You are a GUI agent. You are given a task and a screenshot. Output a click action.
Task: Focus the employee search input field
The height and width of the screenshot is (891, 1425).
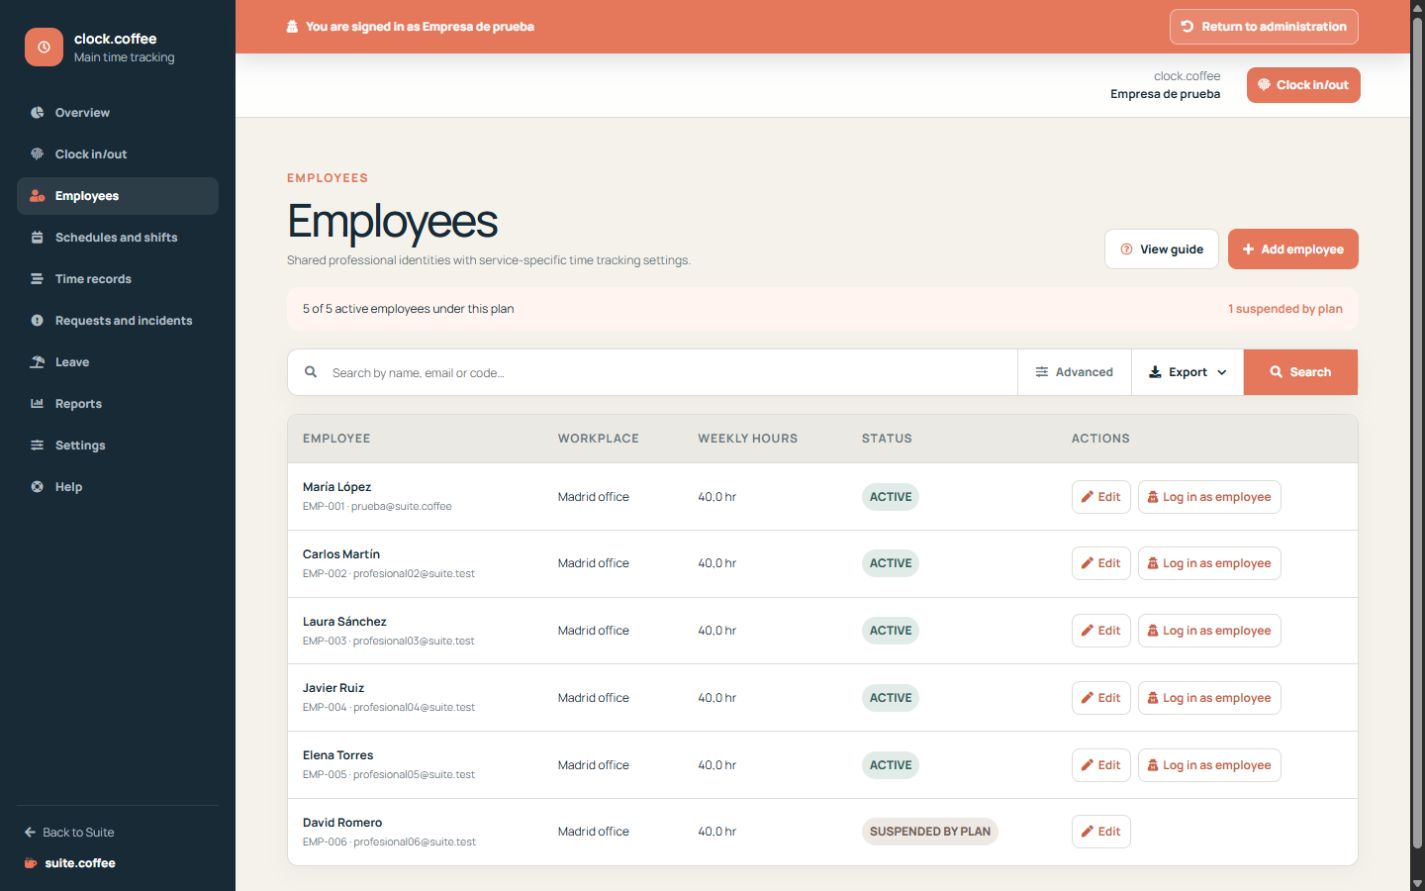click(652, 372)
